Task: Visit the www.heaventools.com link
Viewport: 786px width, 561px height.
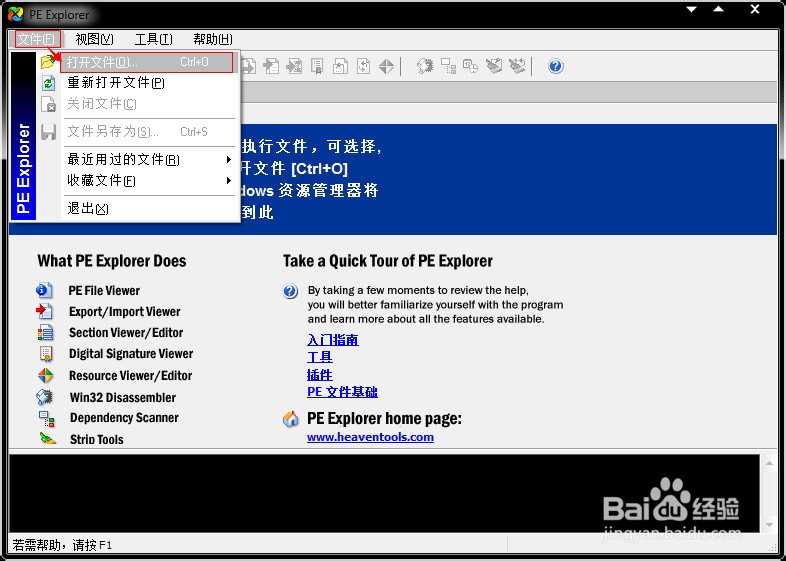Action: tap(370, 437)
